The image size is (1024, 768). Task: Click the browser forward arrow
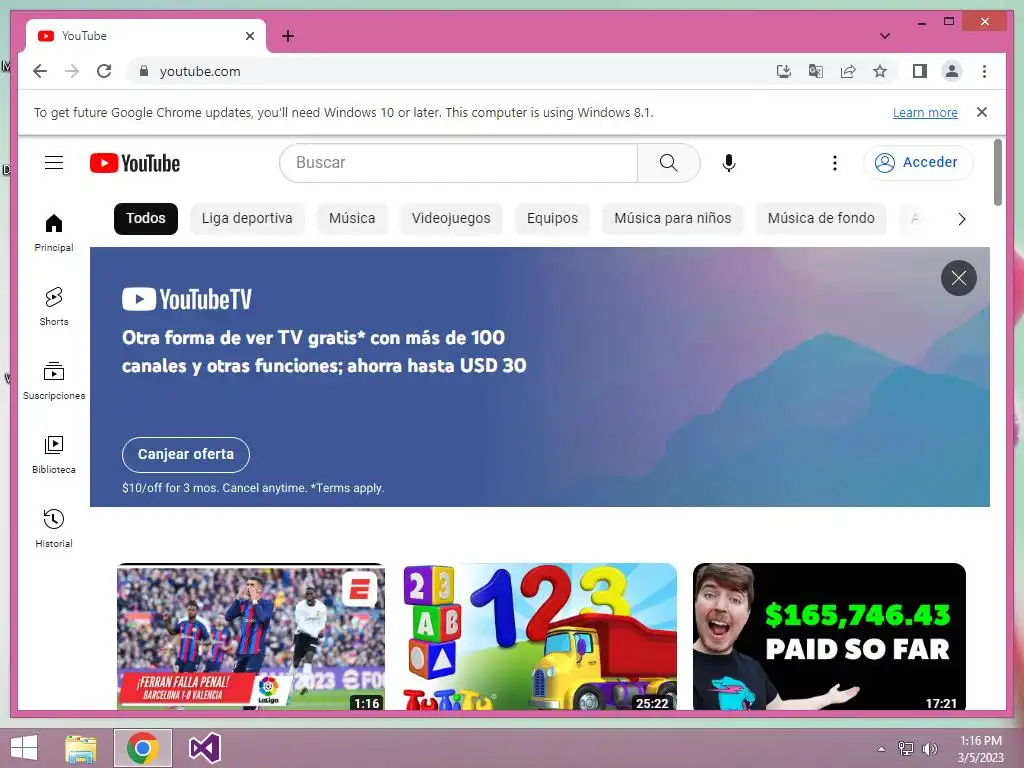pos(72,71)
